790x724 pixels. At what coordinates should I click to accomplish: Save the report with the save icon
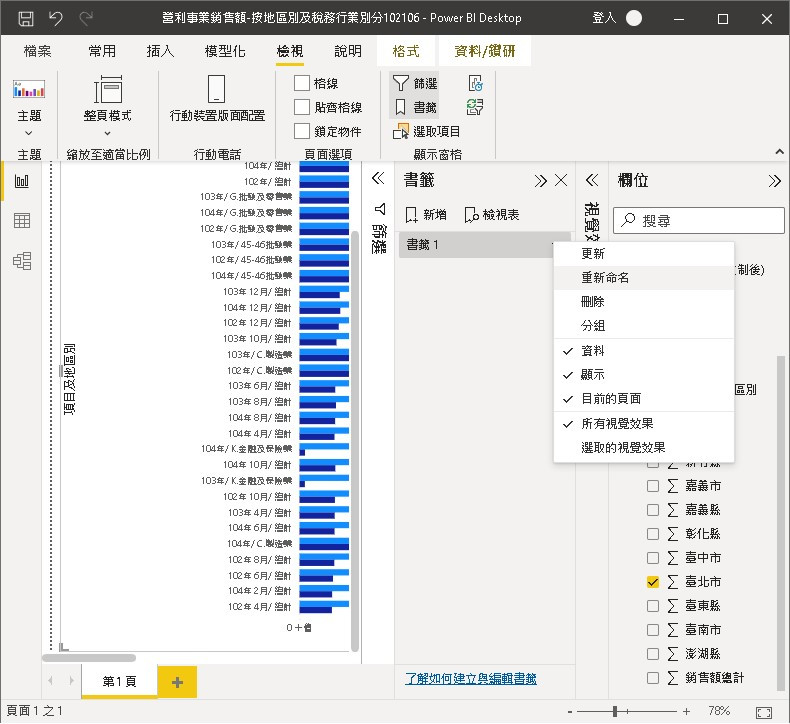click(x=26, y=19)
